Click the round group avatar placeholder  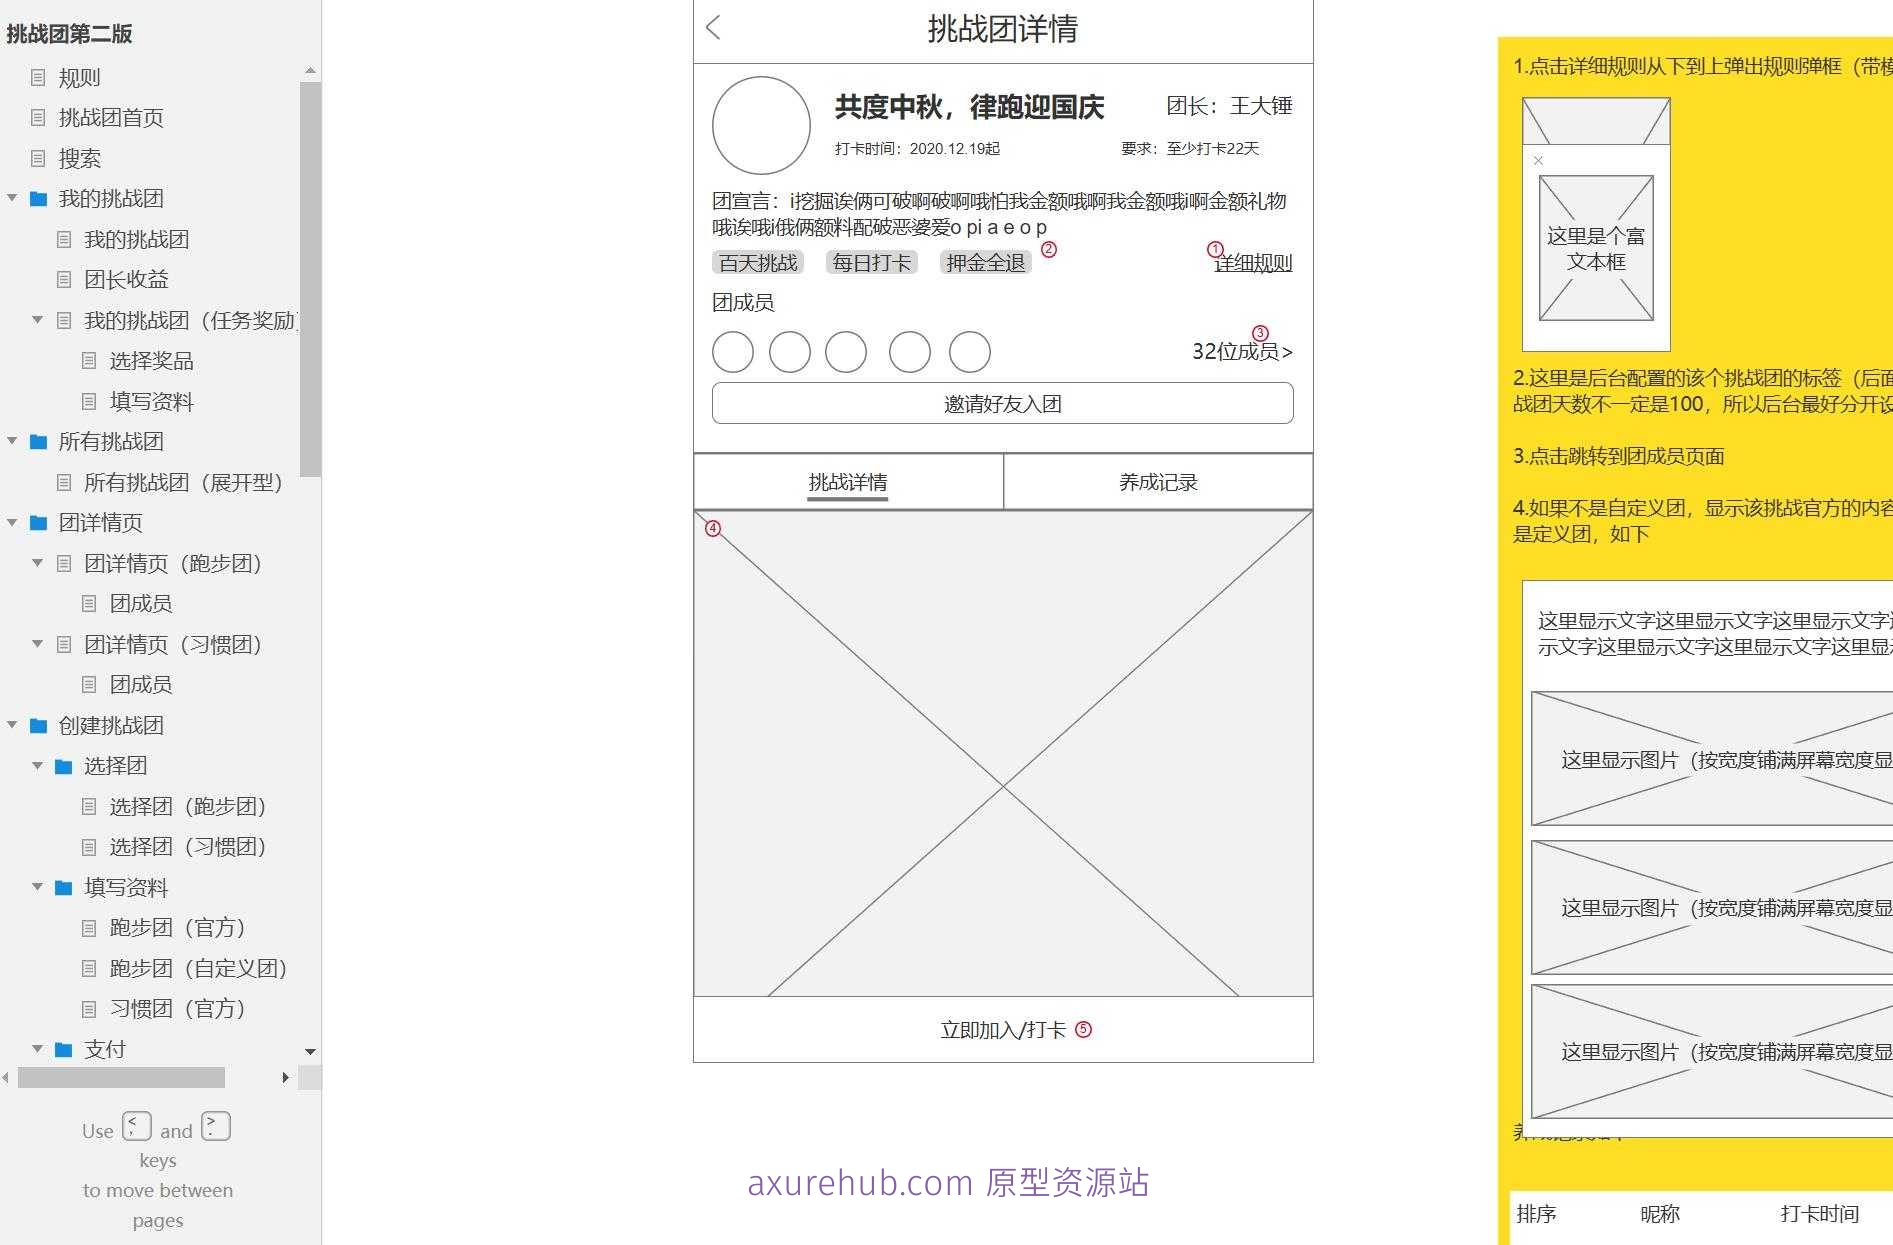761,125
